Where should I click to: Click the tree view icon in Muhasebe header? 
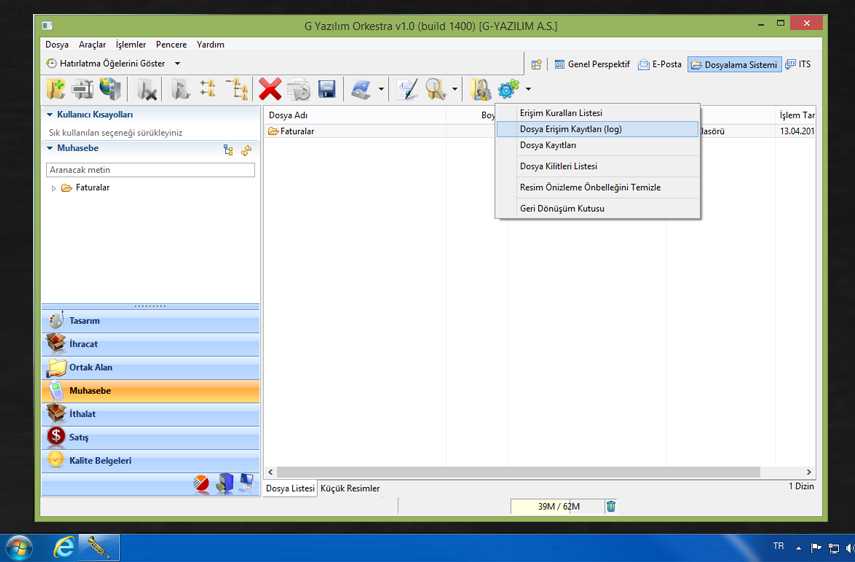pyautogui.click(x=228, y=150)
